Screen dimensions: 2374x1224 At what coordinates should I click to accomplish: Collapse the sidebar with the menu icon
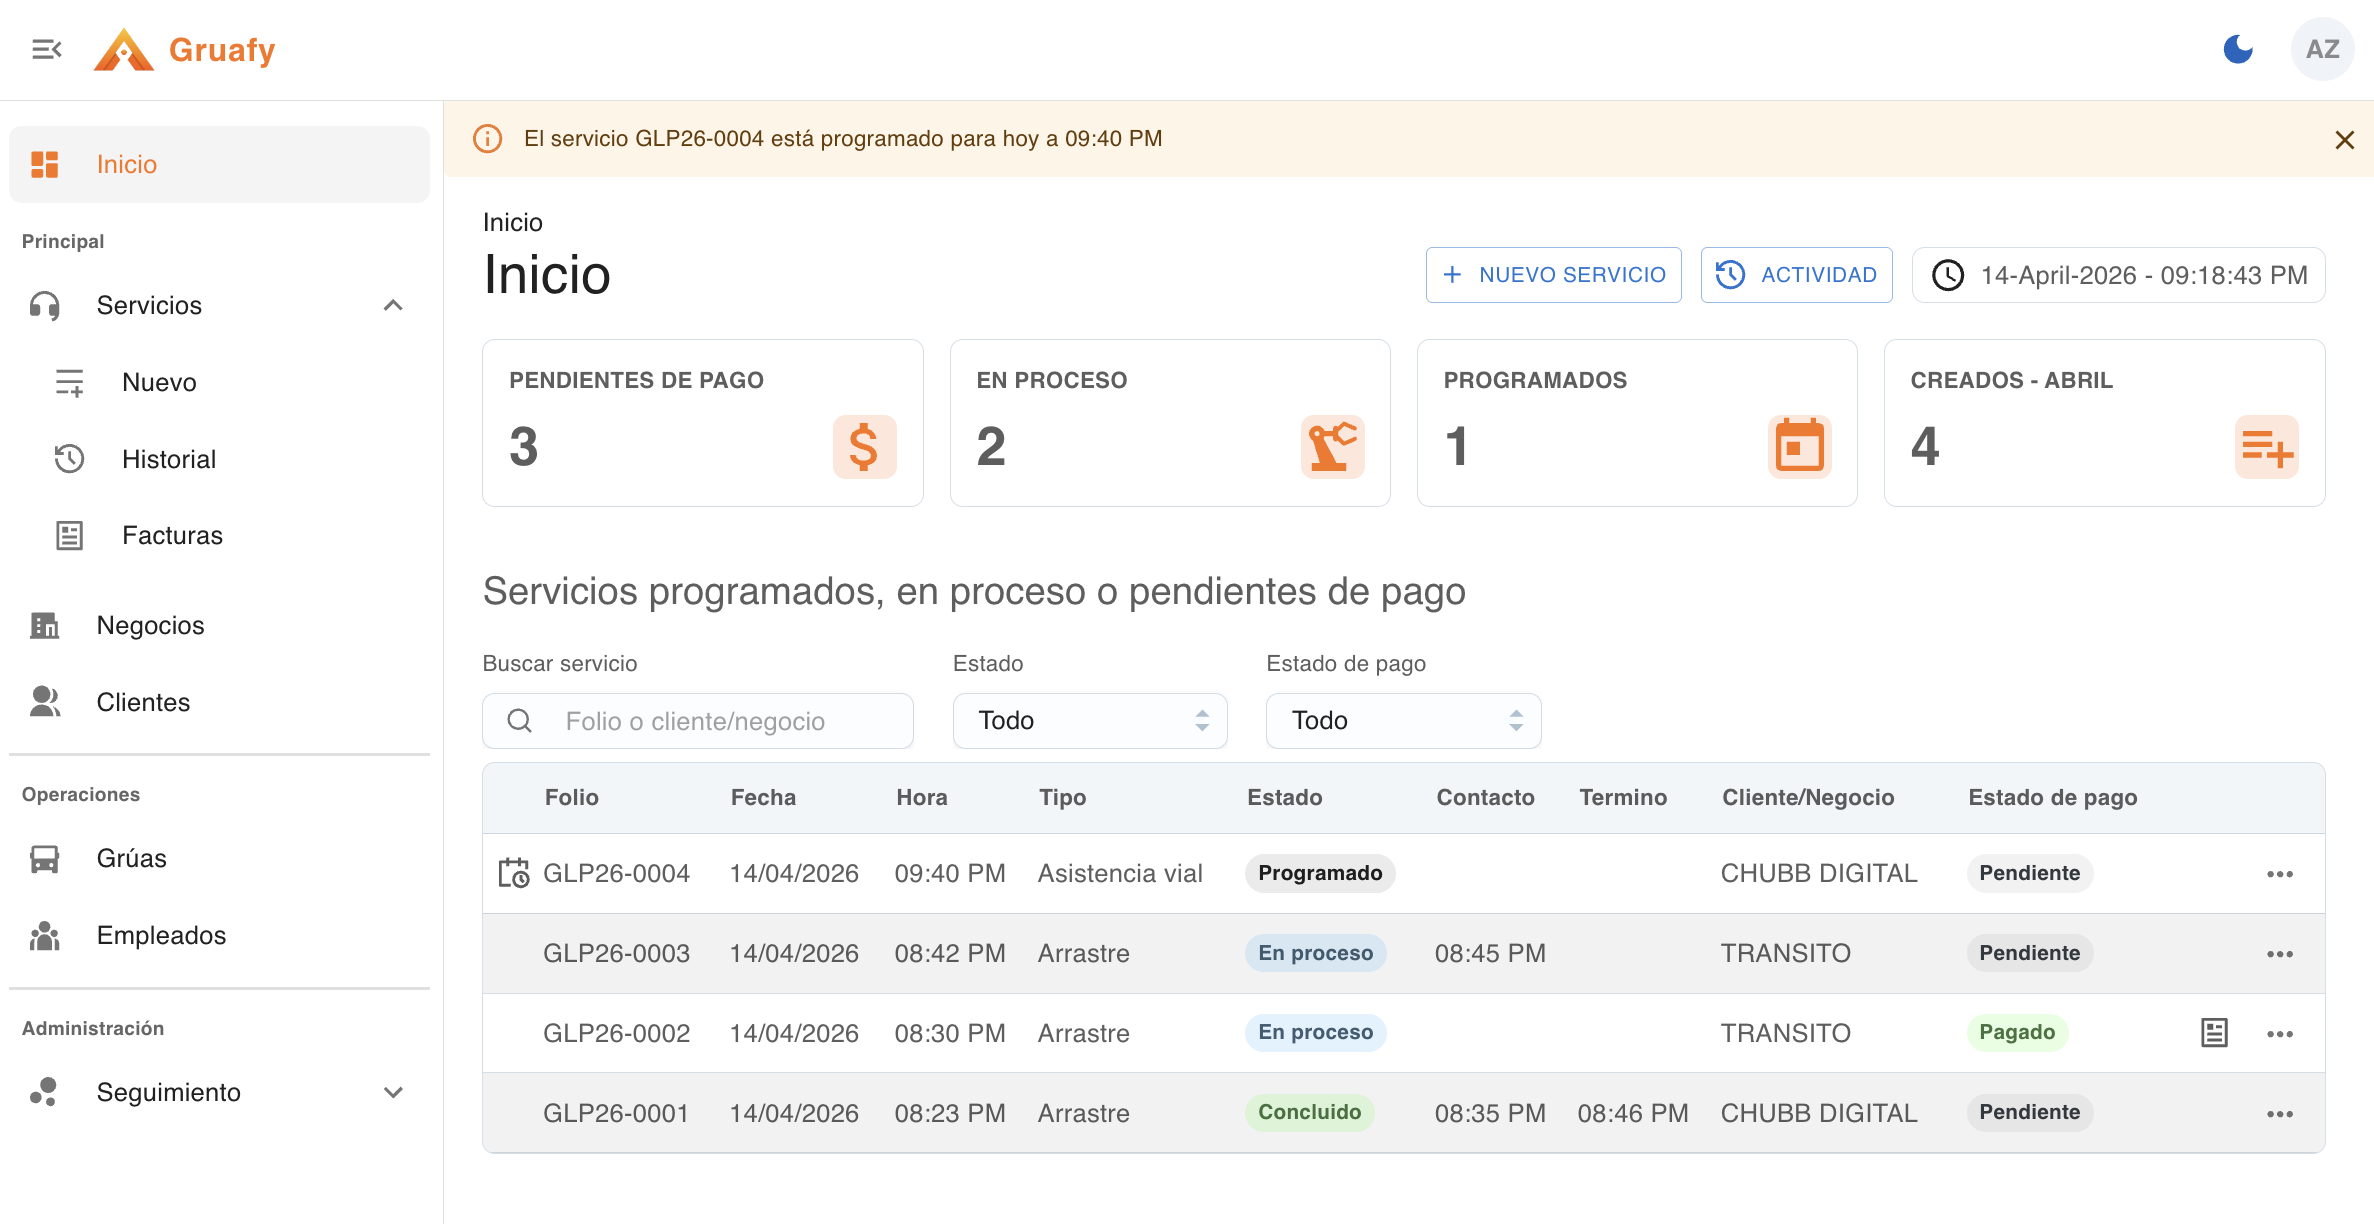click(46, 49)
